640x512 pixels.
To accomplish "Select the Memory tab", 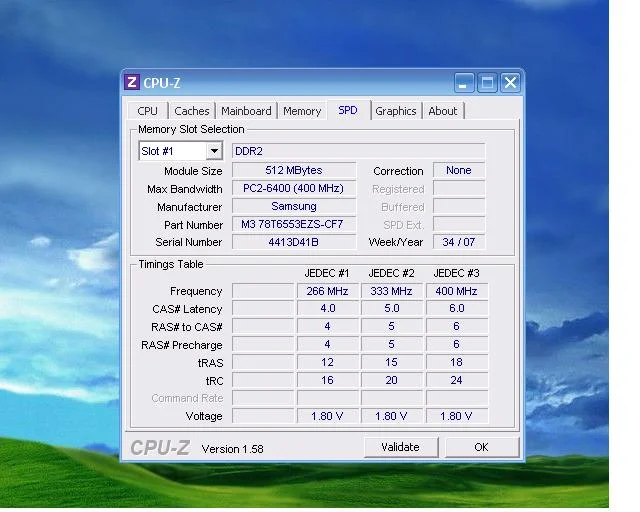I will (302, 111).
